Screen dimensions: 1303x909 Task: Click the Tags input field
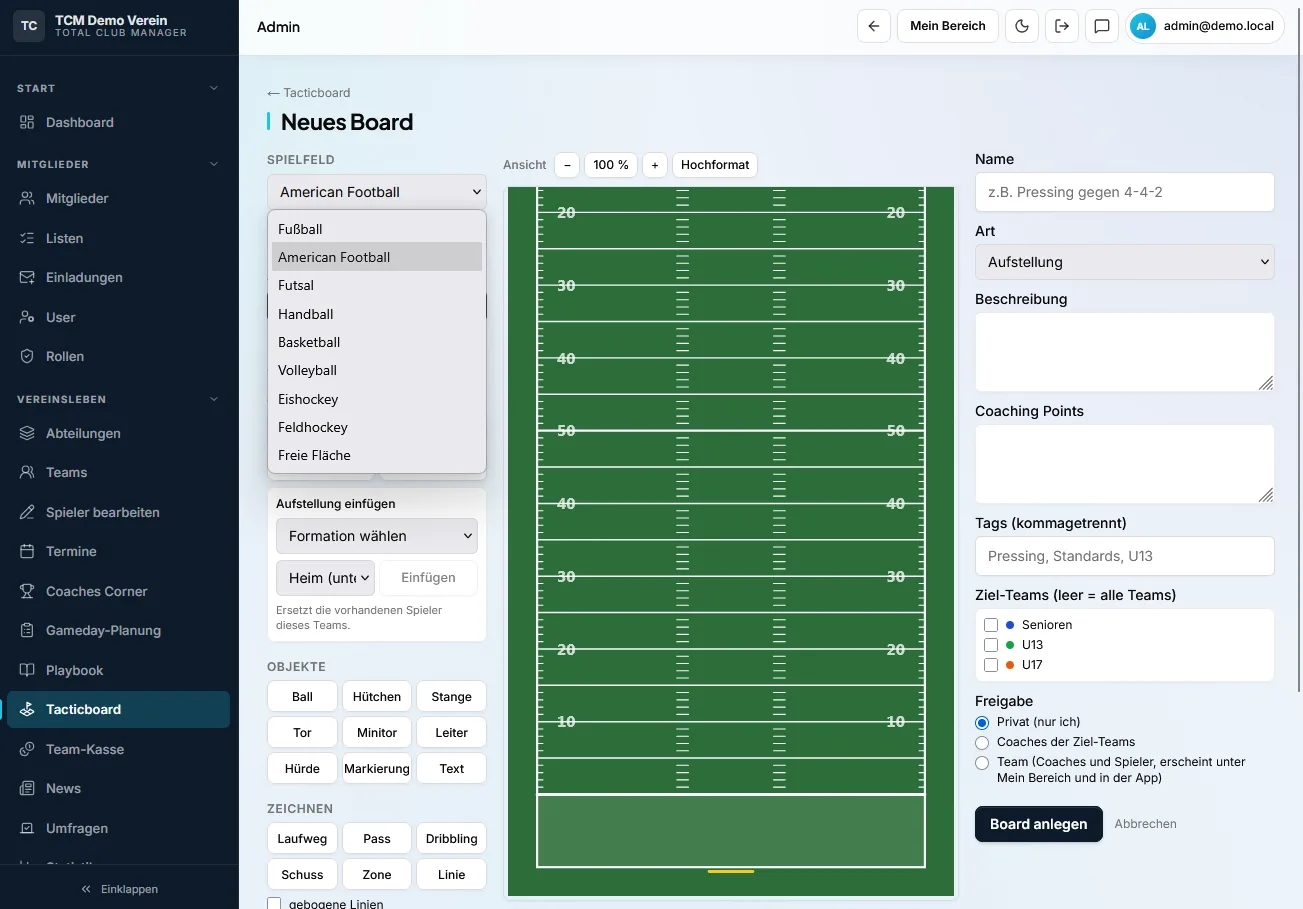[1125, 556]
